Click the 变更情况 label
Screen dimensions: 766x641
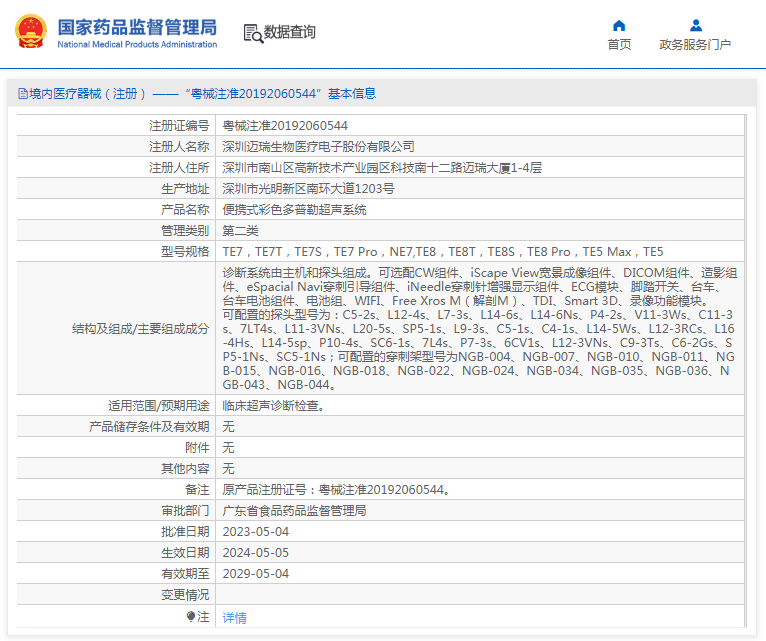(x=185, y=595)
